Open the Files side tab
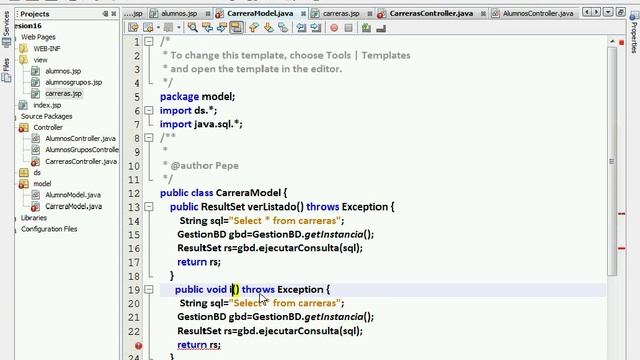 pos(6,70)
